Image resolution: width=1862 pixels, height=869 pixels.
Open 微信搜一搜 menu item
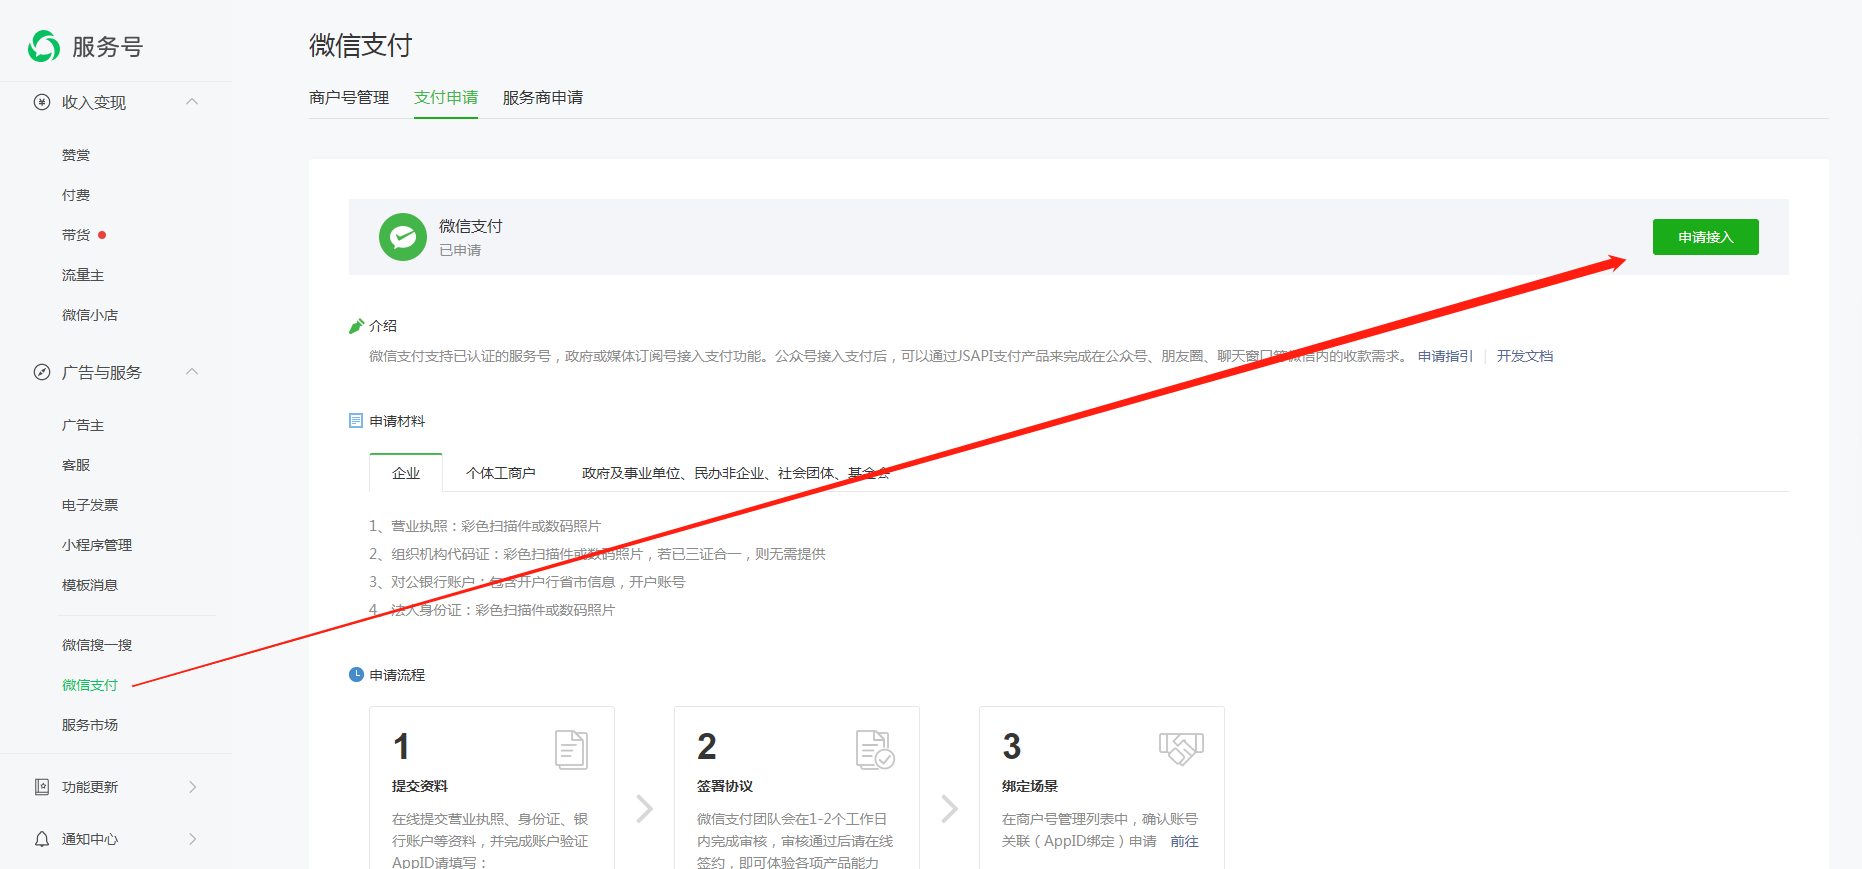[x=97, y=645]
